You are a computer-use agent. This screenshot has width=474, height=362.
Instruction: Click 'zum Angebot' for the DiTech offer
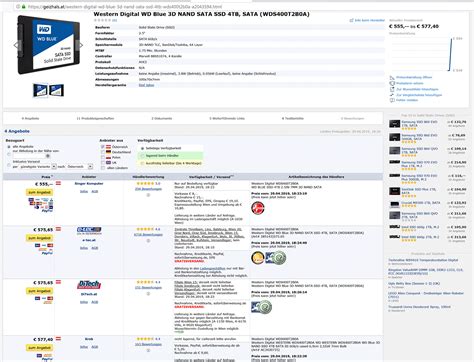point(39,291)
